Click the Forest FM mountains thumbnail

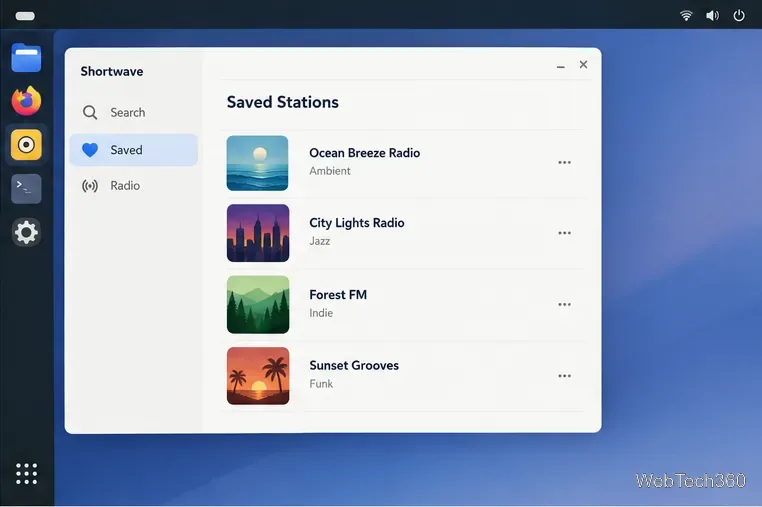(258, 304)
